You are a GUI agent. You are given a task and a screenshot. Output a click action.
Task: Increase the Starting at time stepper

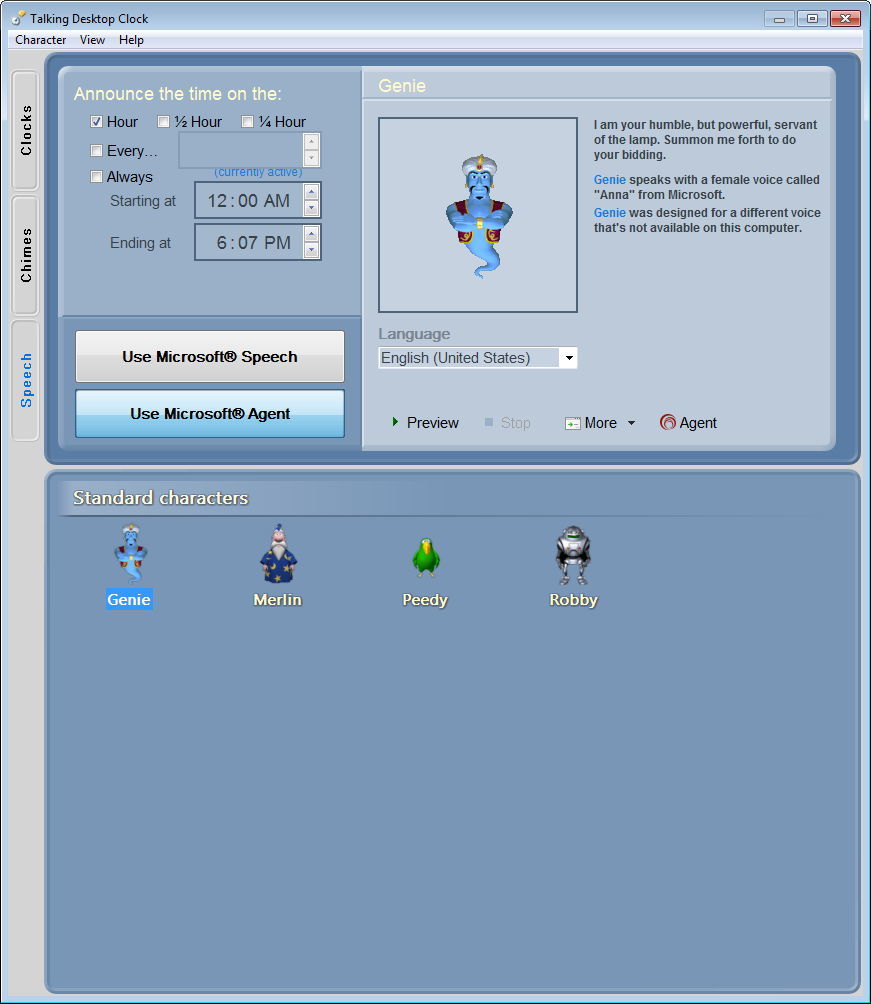click(313, 193)
